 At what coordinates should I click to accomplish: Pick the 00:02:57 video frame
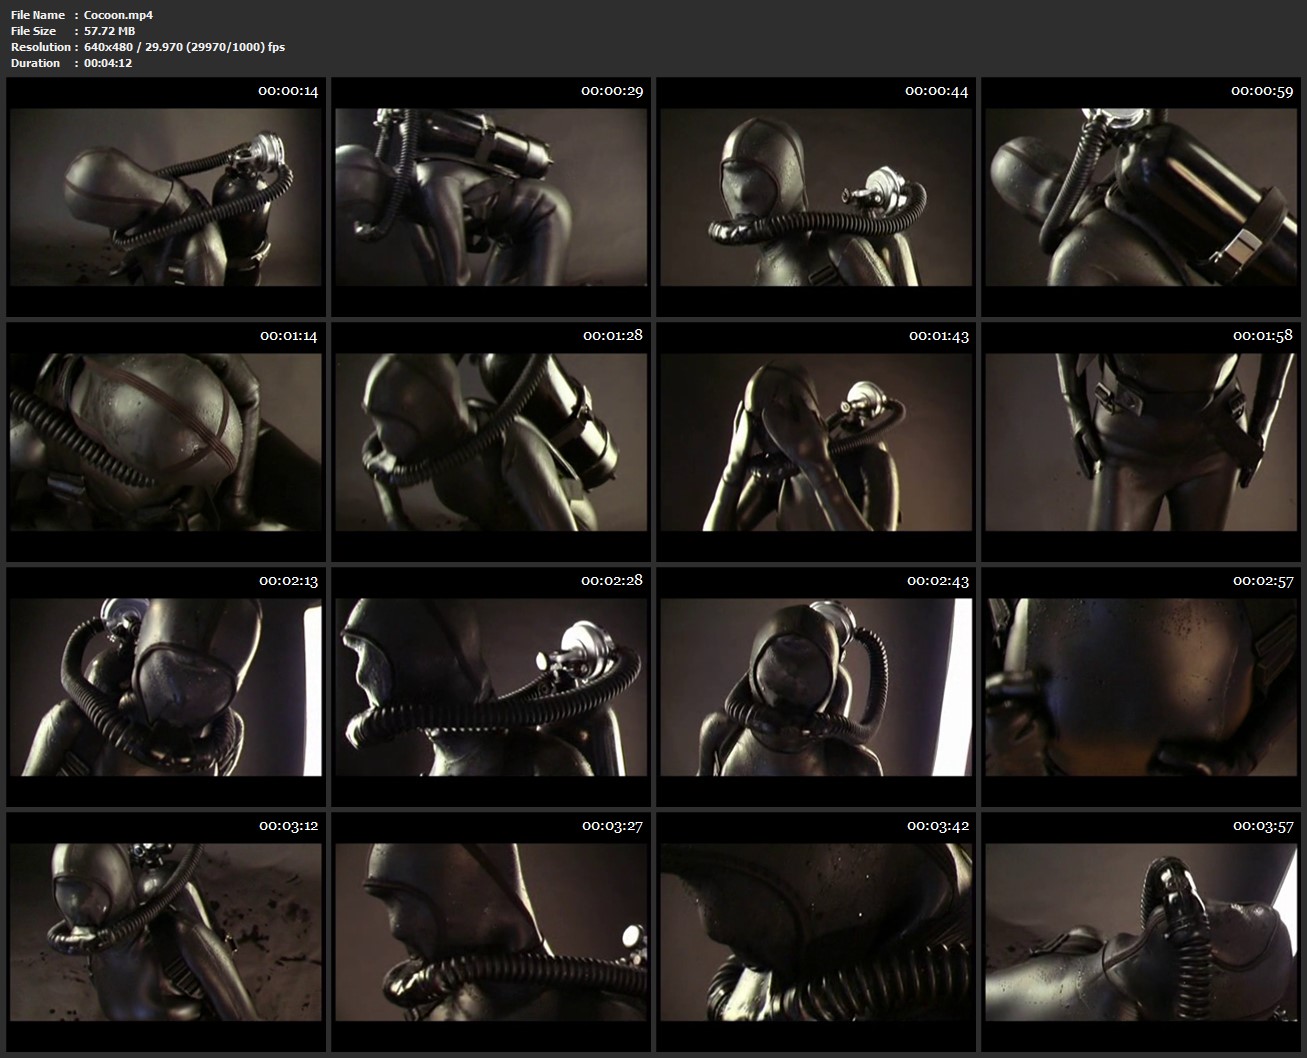1141,687
